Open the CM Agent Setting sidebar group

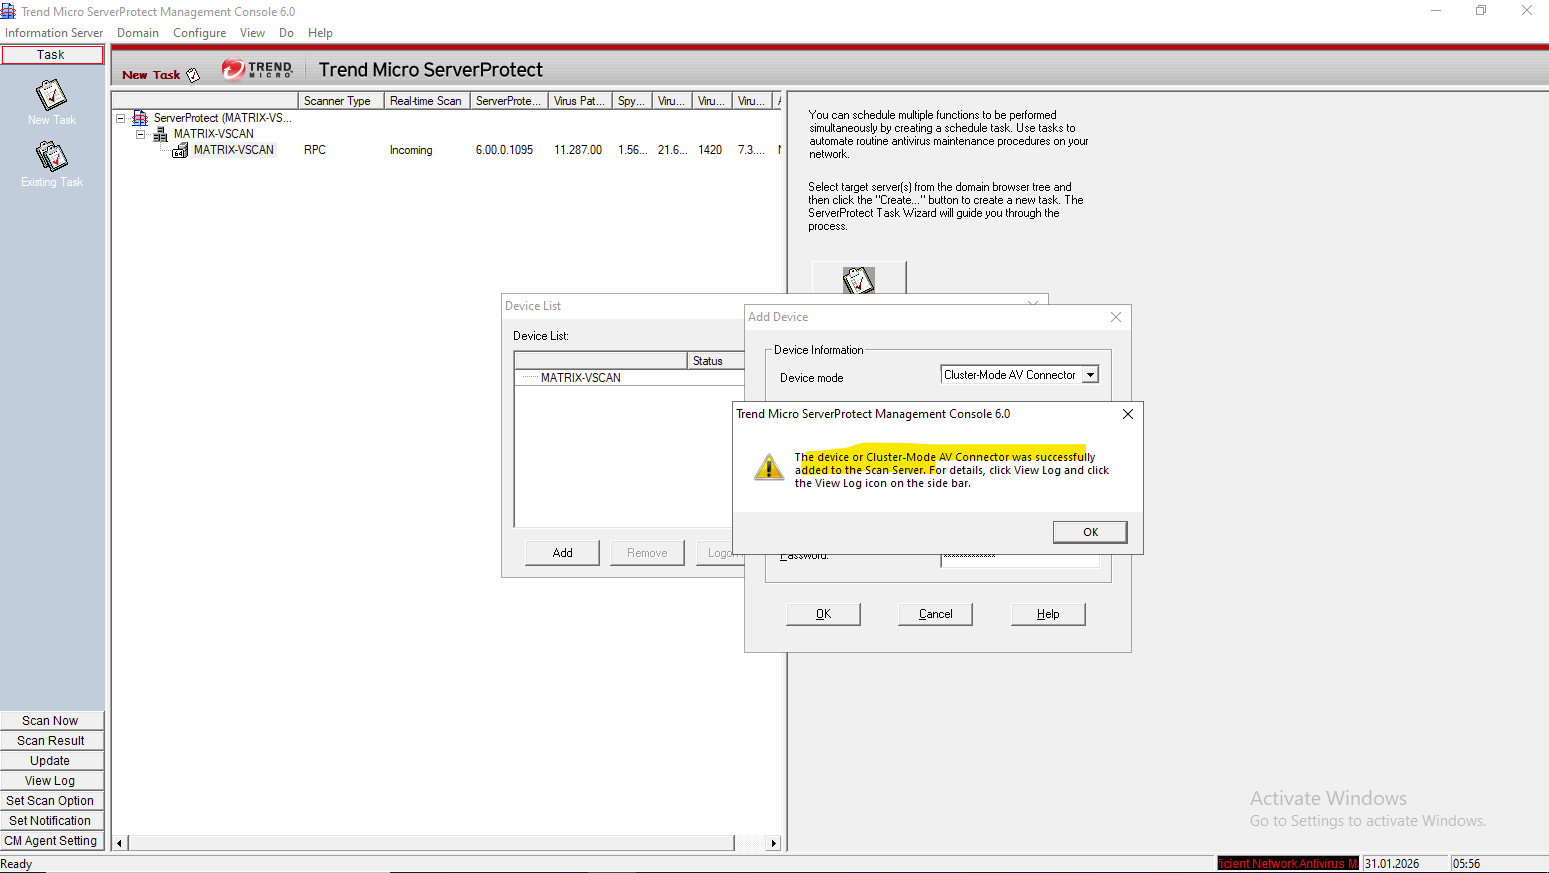pyautogui.click(x=52, y=841)
